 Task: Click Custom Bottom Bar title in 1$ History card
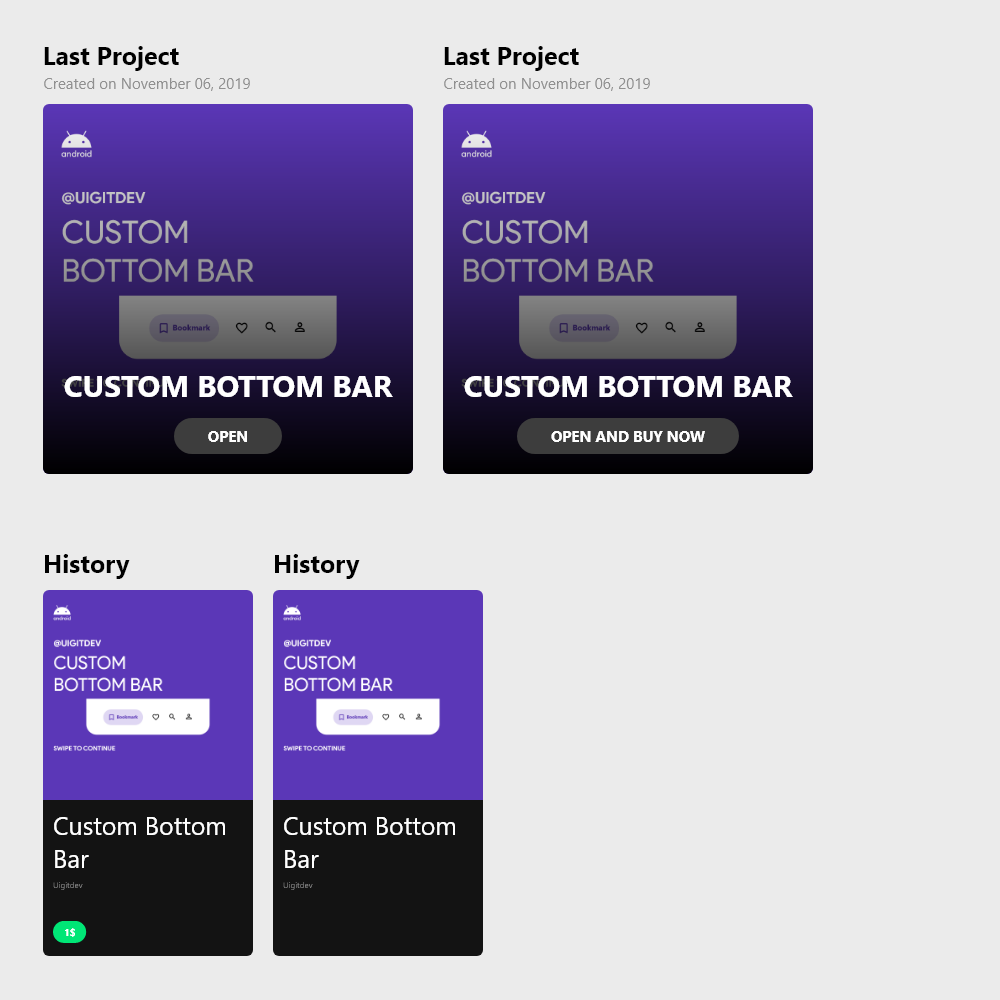tap(139, 842)
